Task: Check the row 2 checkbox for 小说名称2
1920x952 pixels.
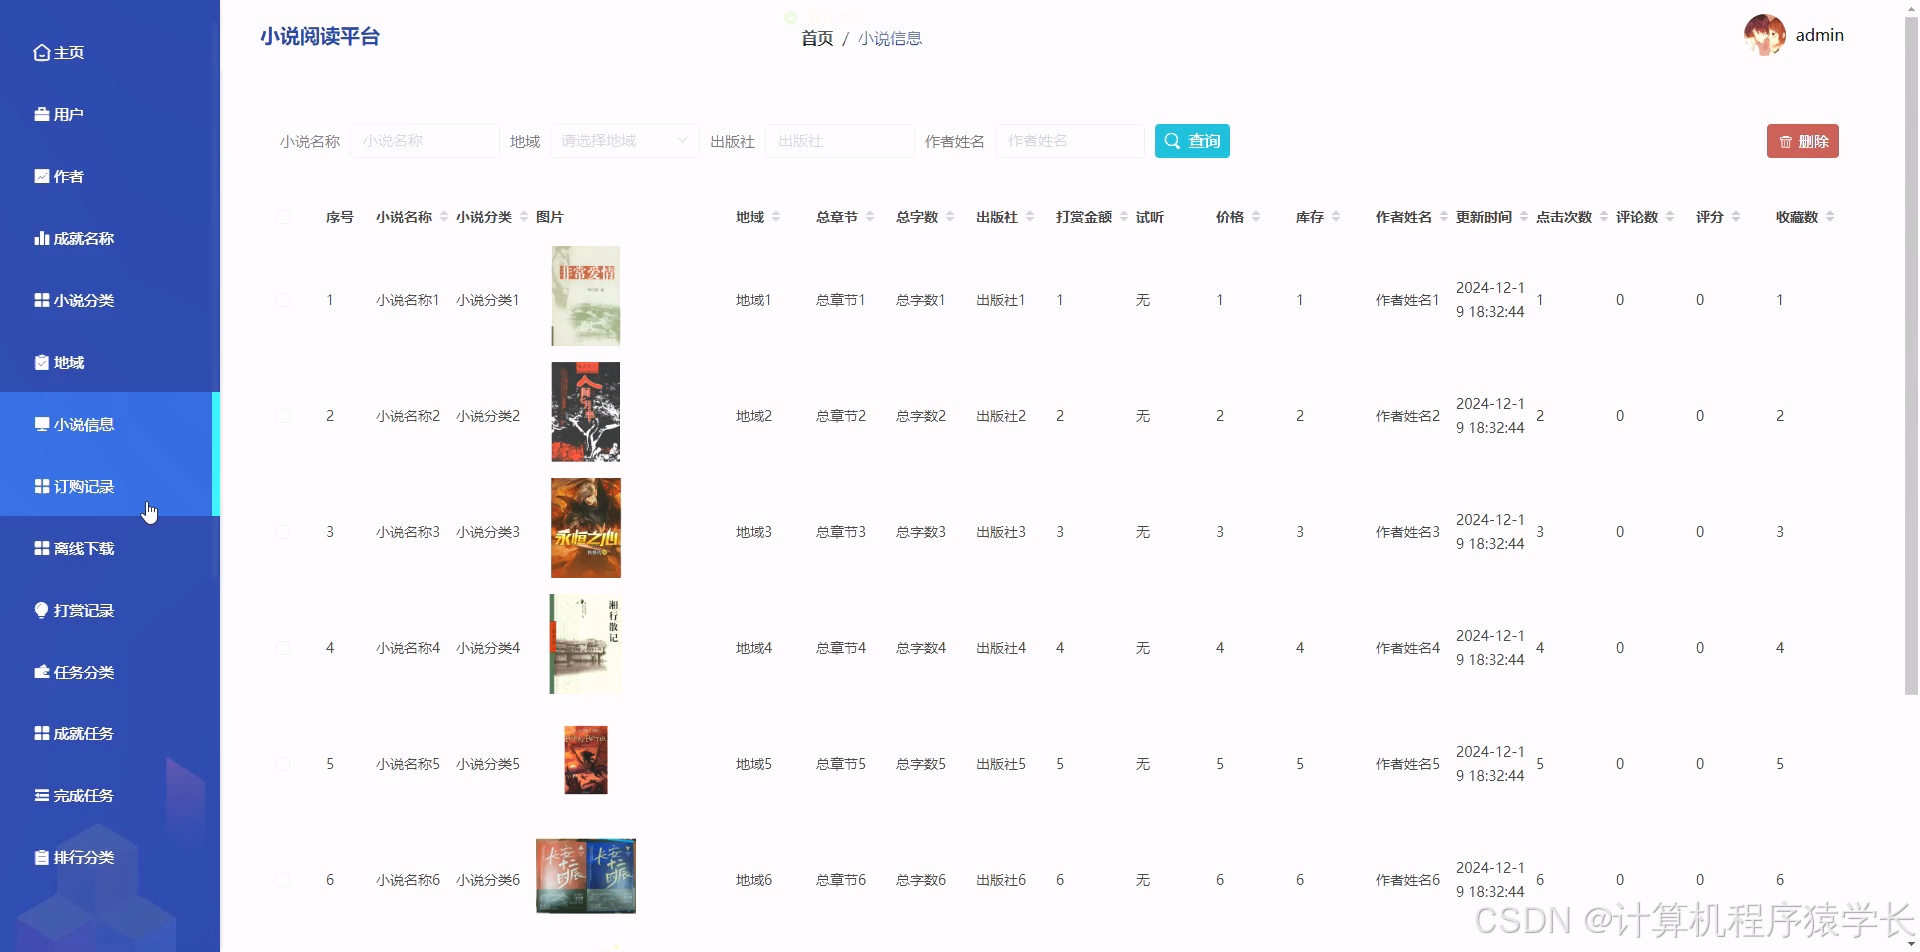Action: pos(283,416)
